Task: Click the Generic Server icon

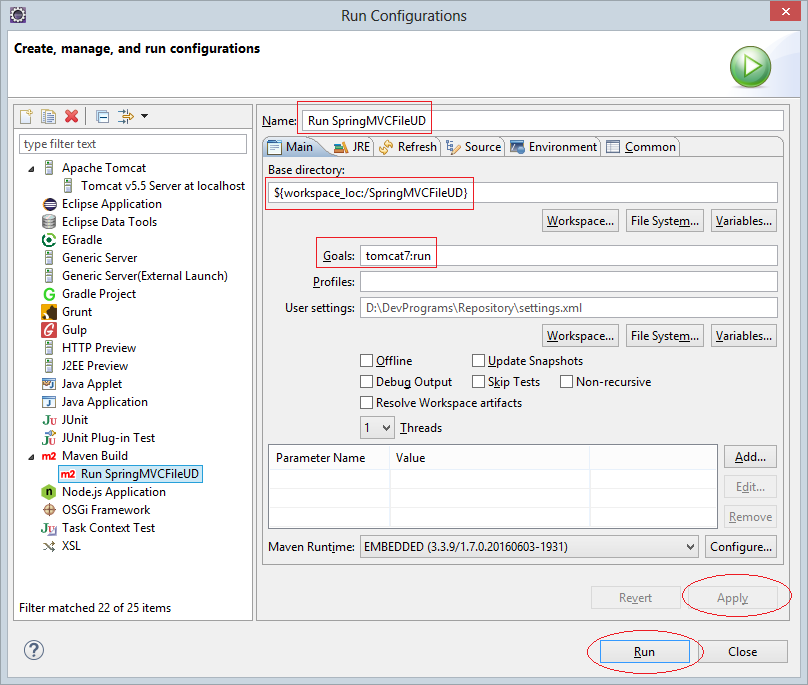Action: [49, 258]
